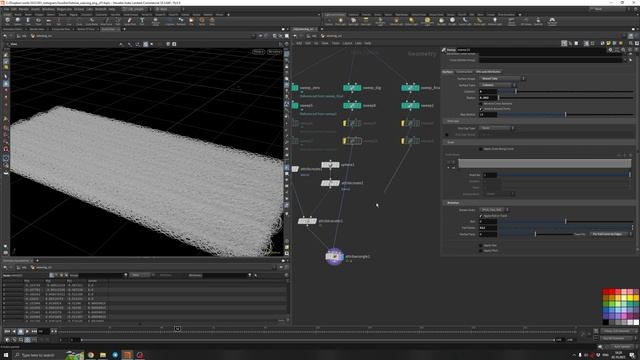
Task: Open the network editor Layout menu
Action: point(347,43)
